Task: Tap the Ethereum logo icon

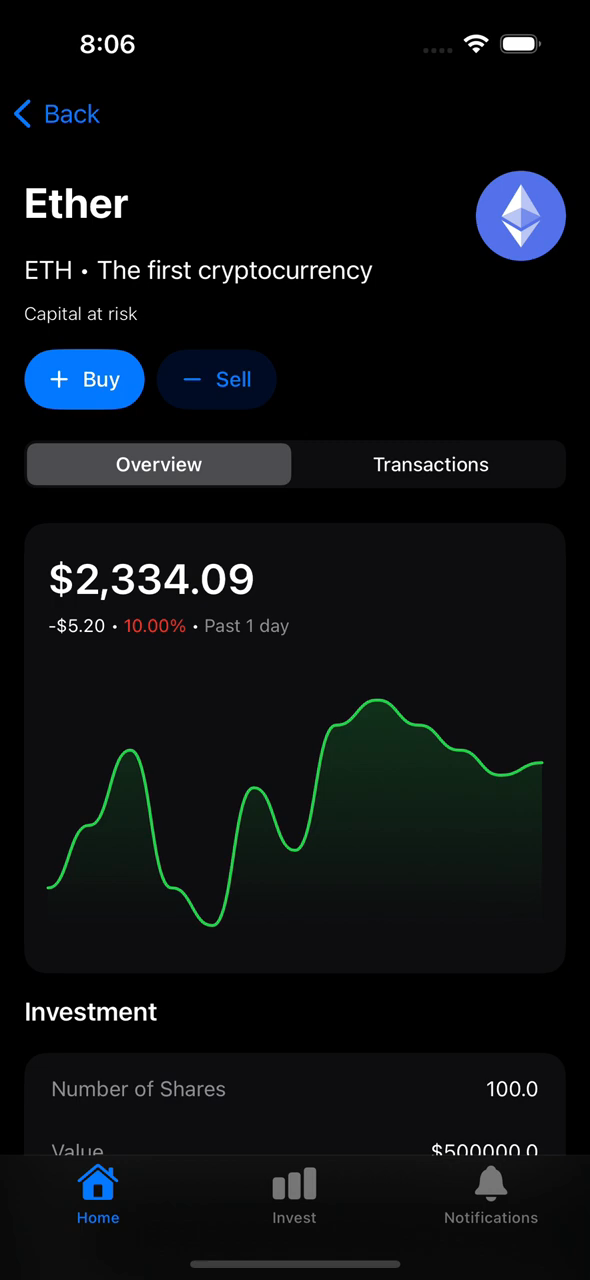Action: (x=521, y=216)
